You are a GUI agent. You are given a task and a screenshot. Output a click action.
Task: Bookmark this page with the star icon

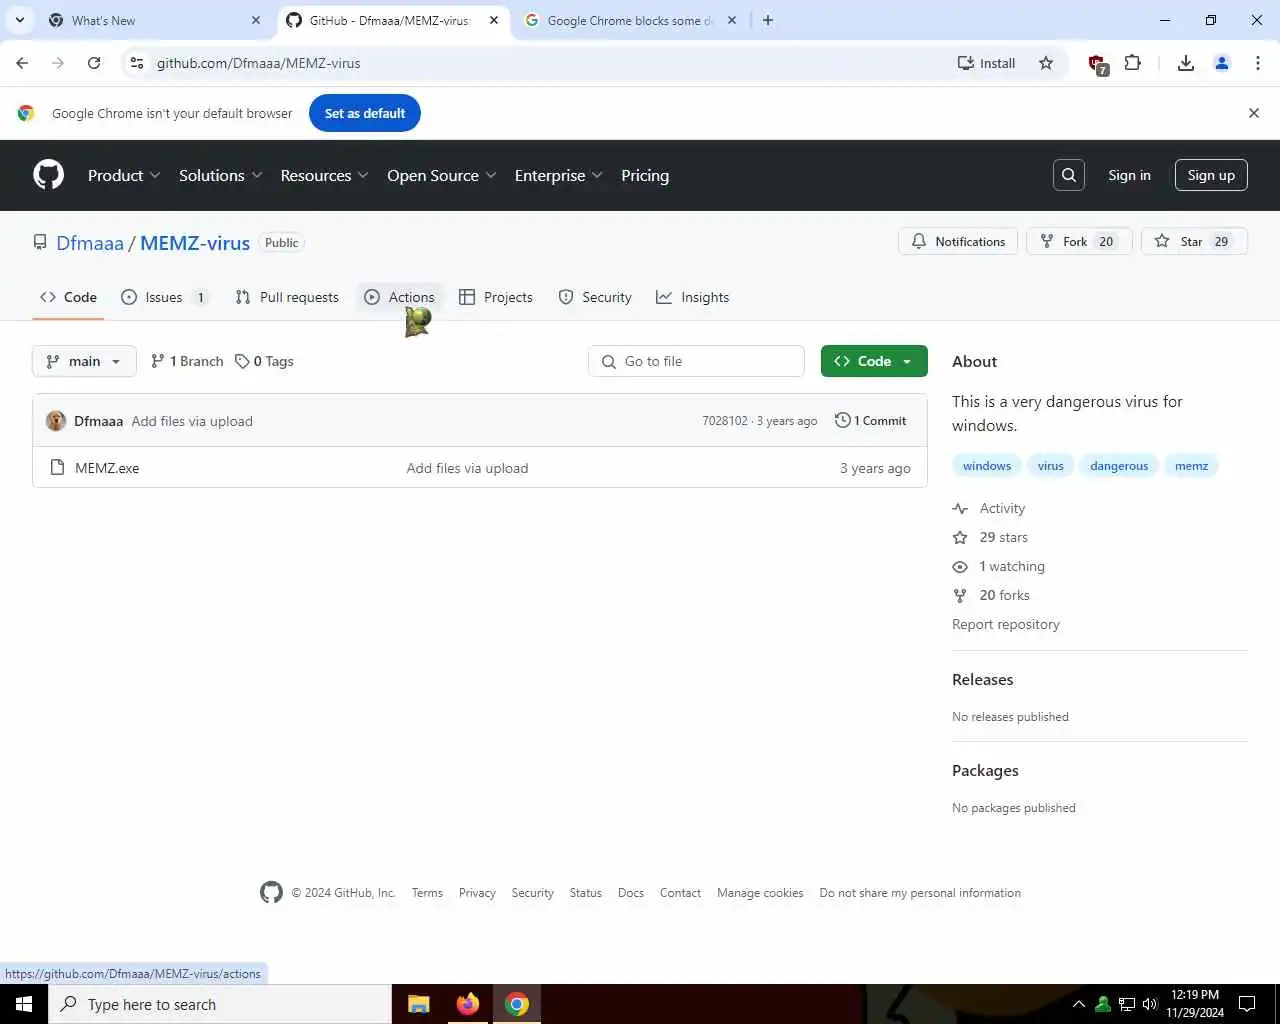pos(1046,63)
